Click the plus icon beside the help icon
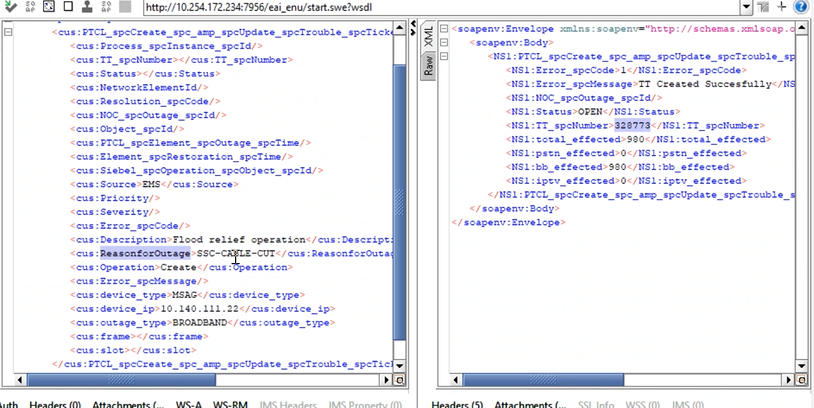814x408 pixels. pos(782,7)
